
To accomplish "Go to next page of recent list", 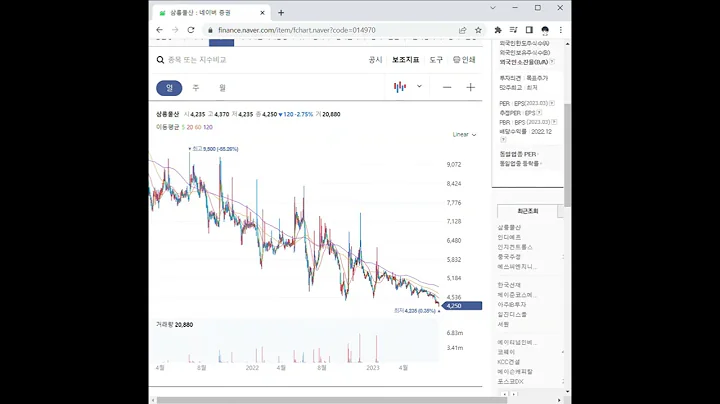I will coord(514,394).
